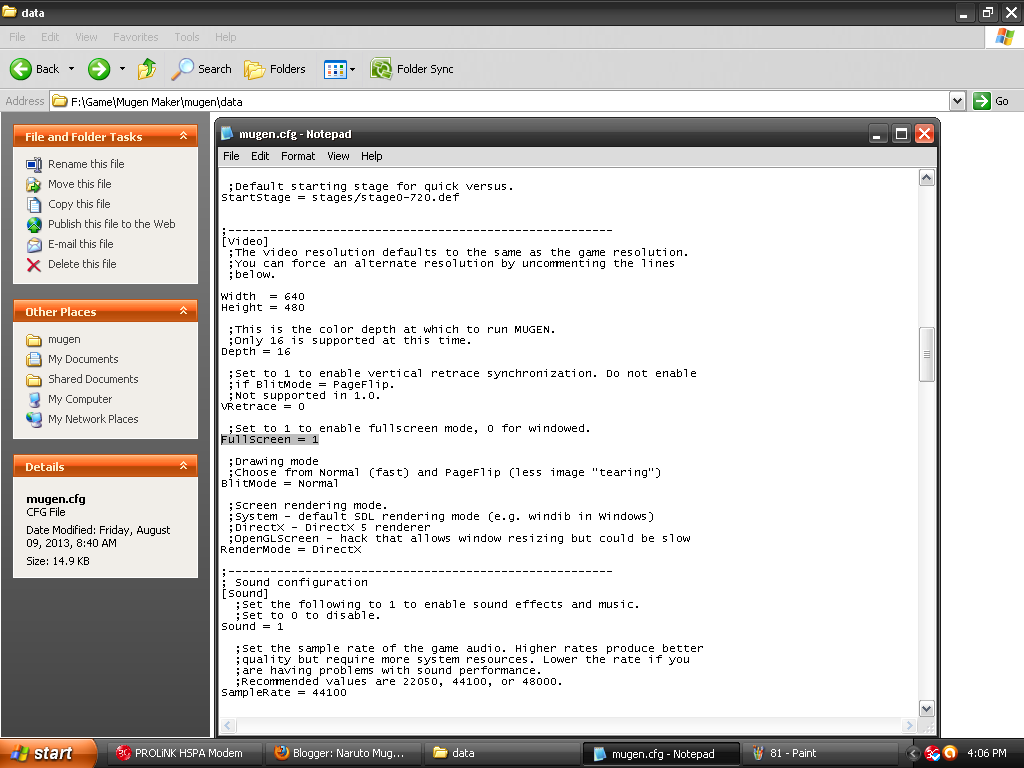
Task: Open the Favorites menu in Explorer
Action: pyautogui.click(x=135, y=37)
